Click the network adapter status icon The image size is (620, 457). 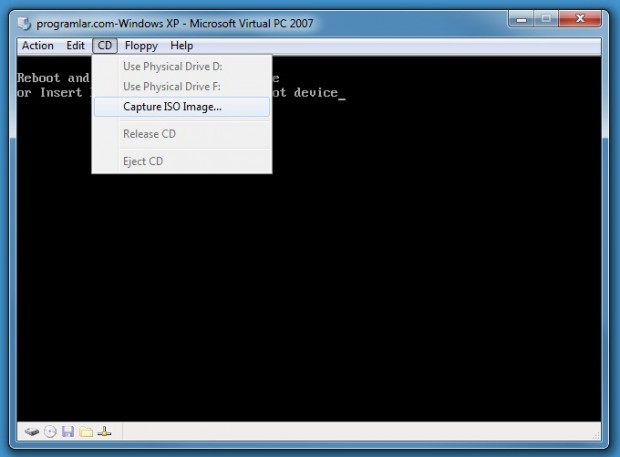click(x=104, y=432)
